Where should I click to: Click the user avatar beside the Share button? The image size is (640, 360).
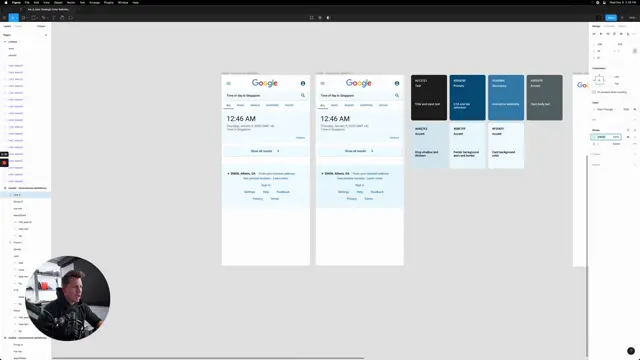click(599, 18)
